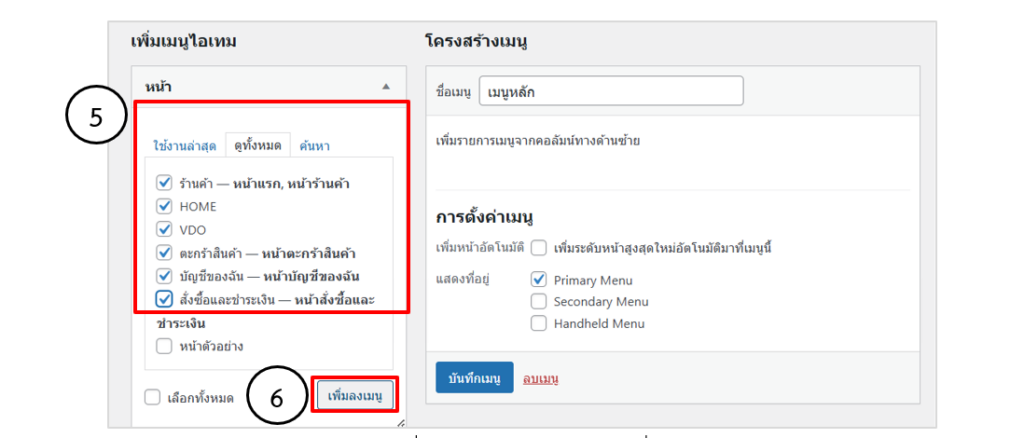Check Handheld Menu location
The height and width of the screenshot is (438, 1024).
[x=539, y=323]
